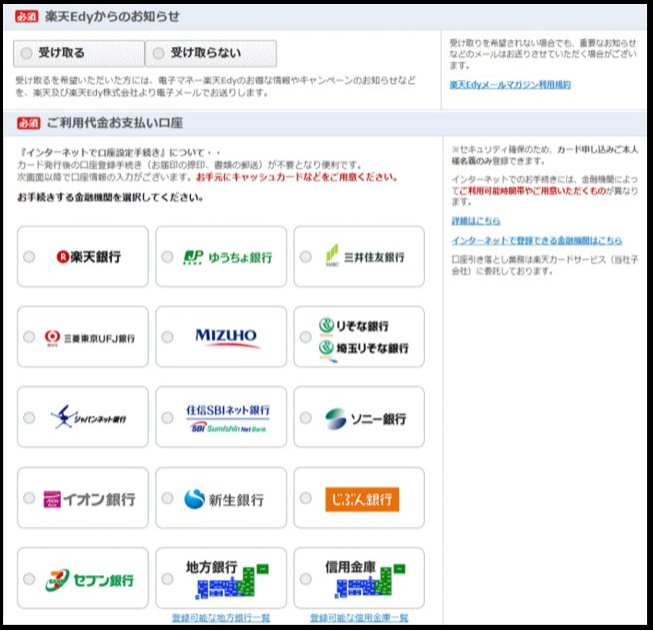Click the 地方銀行 Japan map image
Viewport: 653px width, 631px height.
(x=232, y=582)
